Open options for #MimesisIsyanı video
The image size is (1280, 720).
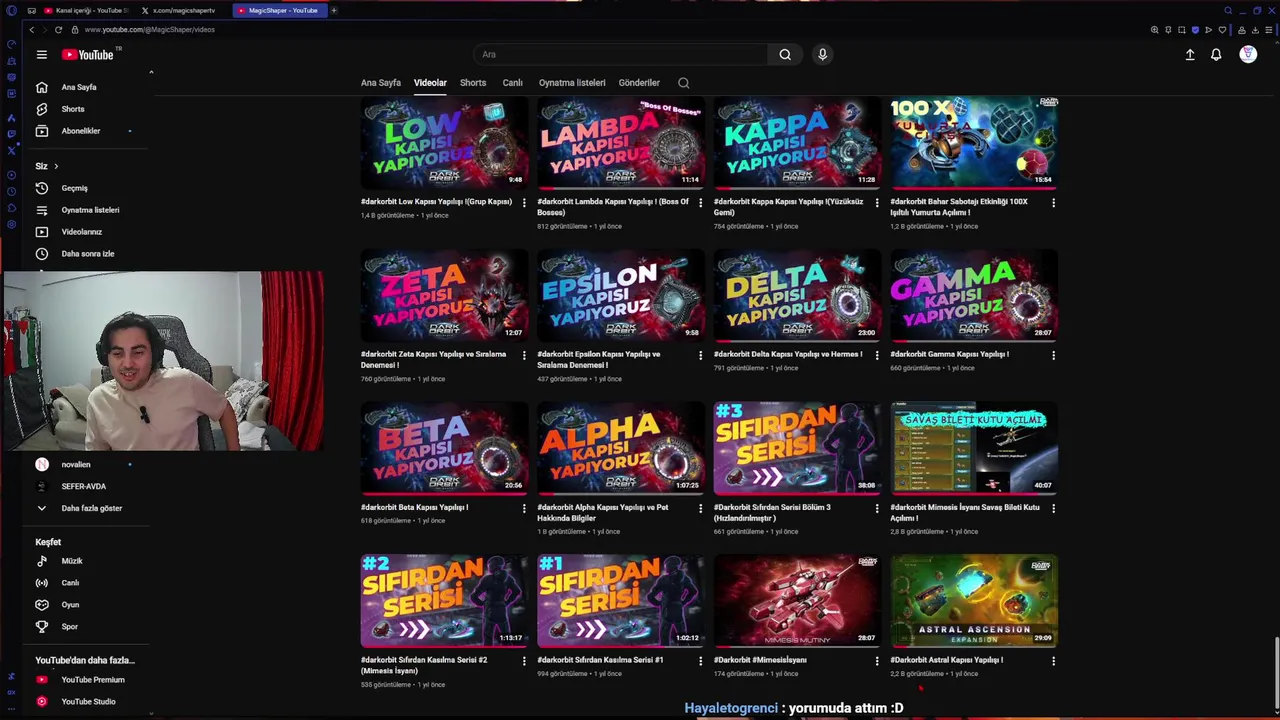pos(877,661)
